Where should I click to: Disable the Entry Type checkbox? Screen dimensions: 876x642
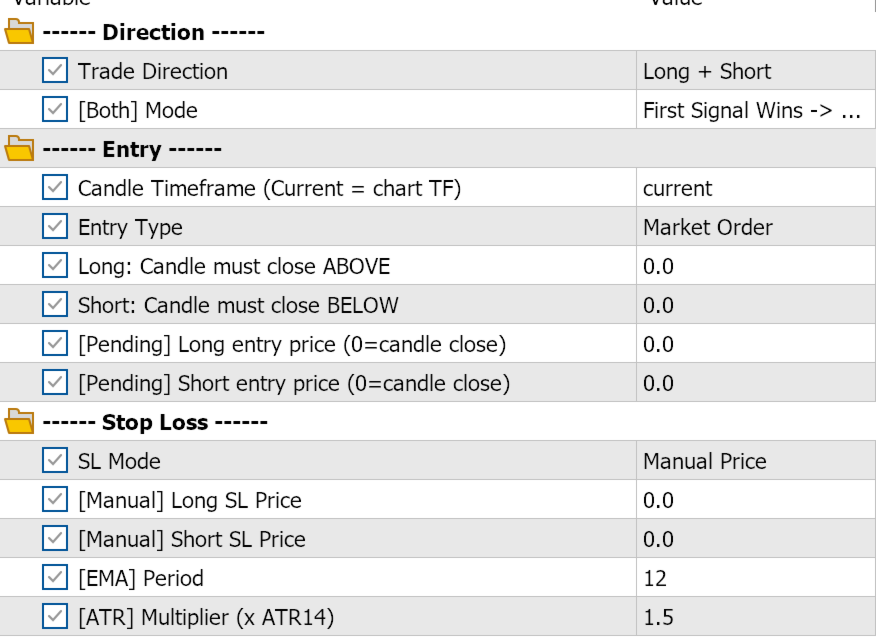coord(56,227)
